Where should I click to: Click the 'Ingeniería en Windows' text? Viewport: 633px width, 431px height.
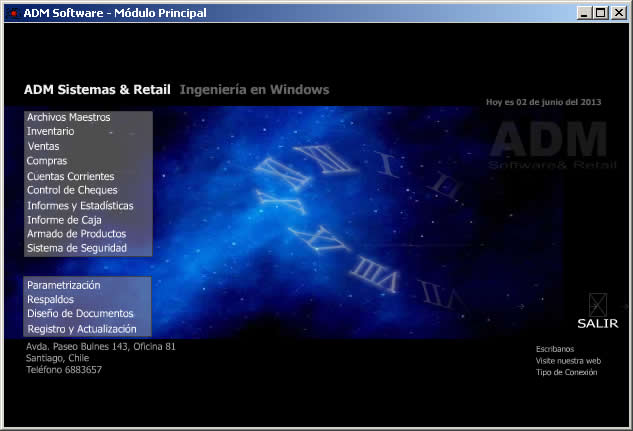[254, 90]
